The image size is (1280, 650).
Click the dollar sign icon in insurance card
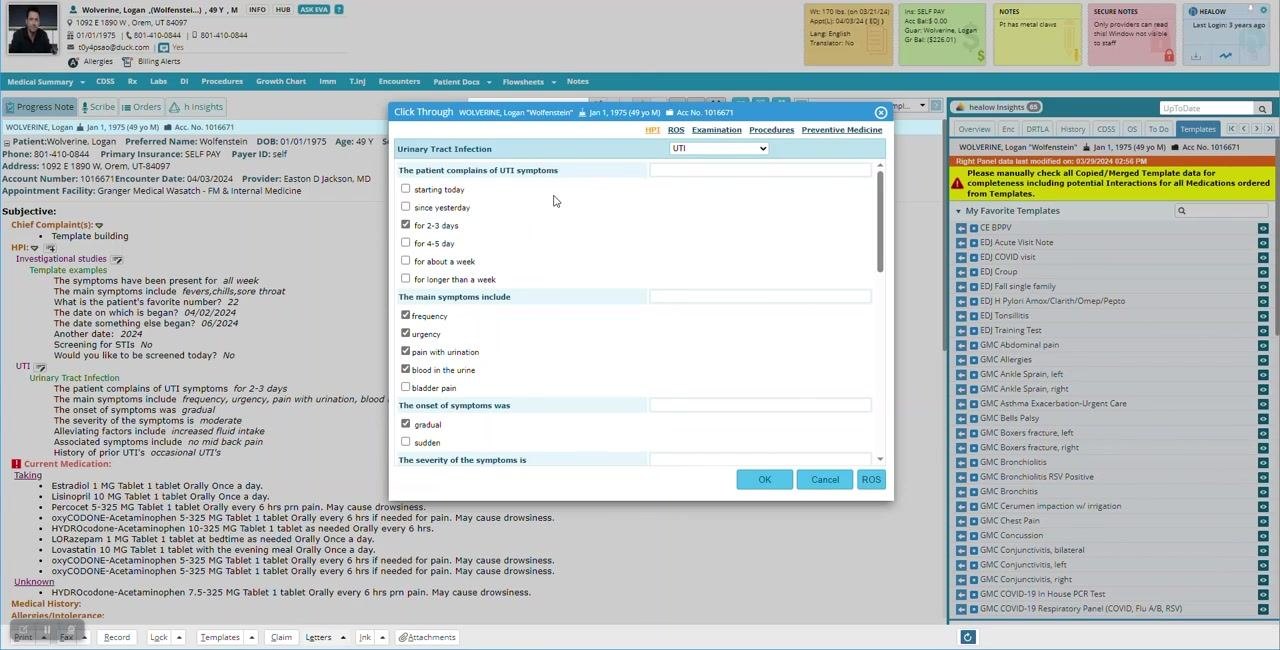[980, 56]
